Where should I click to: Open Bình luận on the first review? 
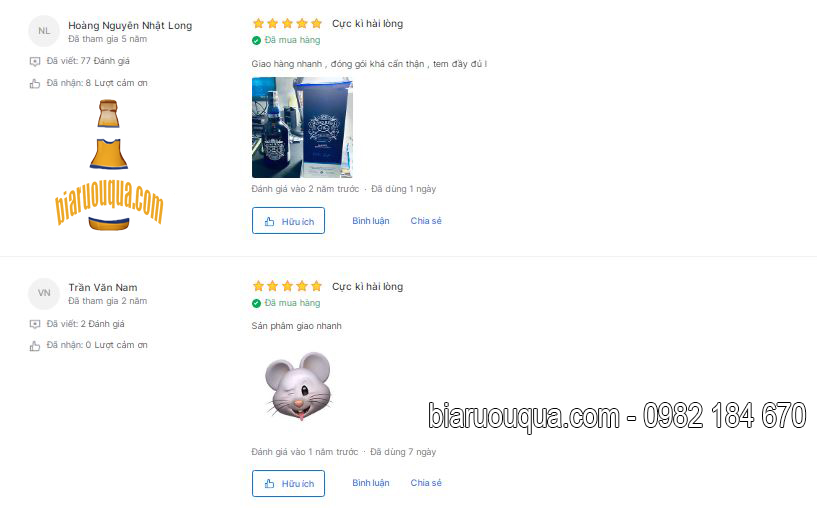pos(371,221)
